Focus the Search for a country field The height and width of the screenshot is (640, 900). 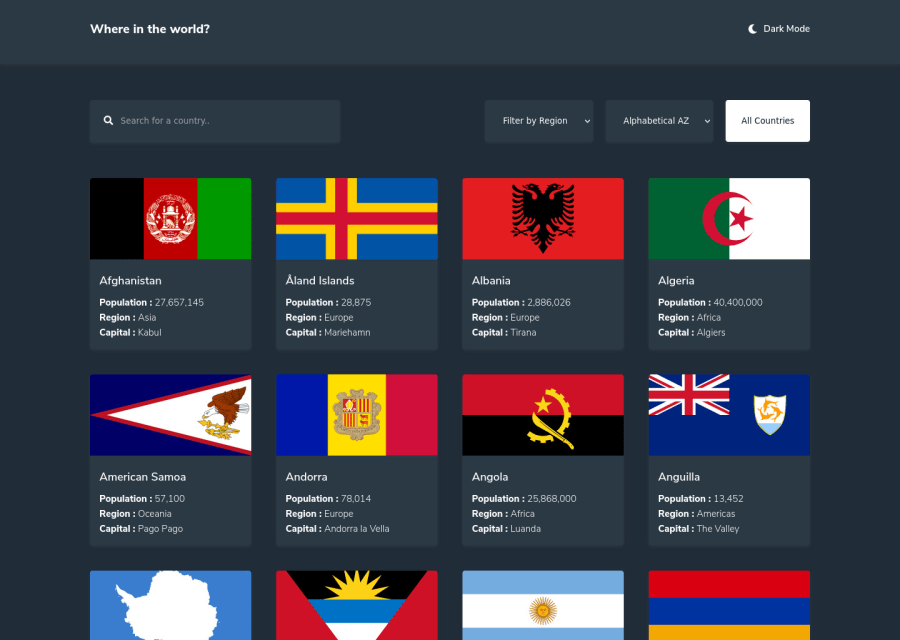coord(215,121)
